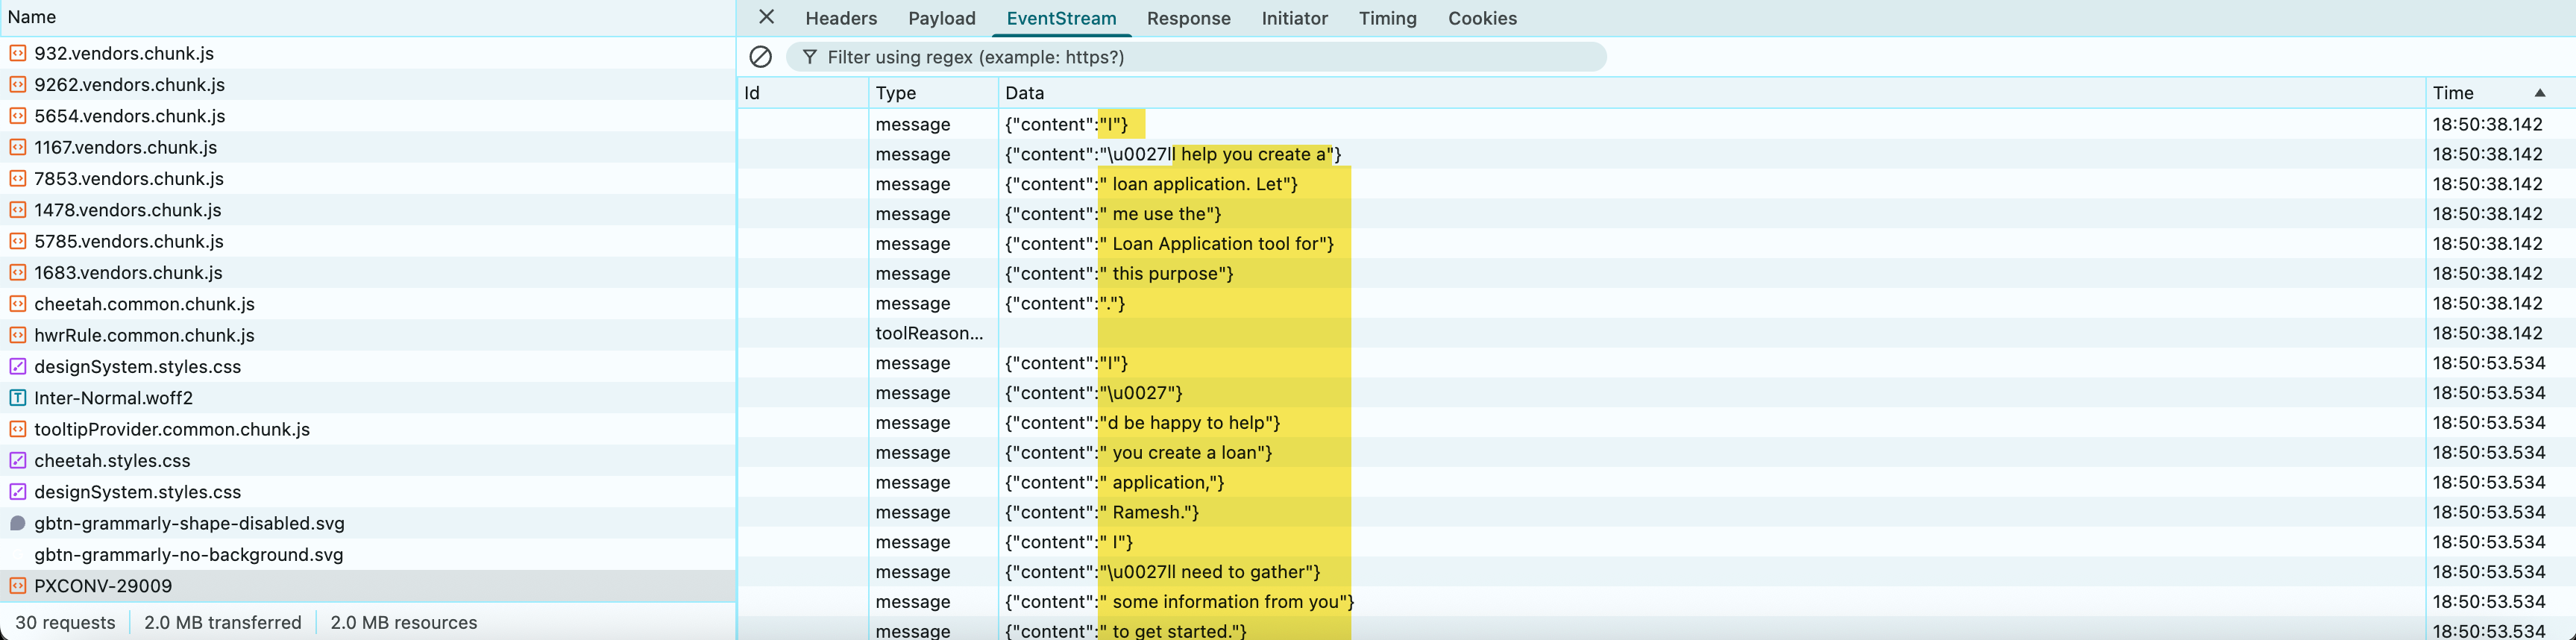View the Cookies tab
Image resolution: width=2576 pixels, height=640 pixels.
[x=1482, y=18]
